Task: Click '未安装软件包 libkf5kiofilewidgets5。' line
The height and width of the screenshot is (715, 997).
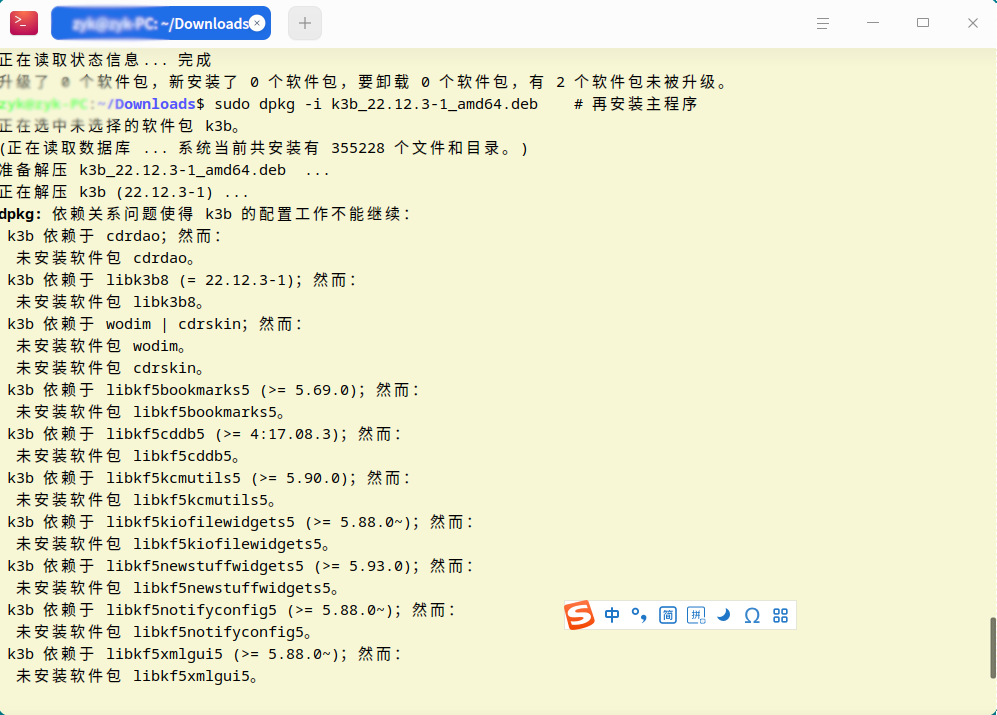Action: click(172, 544)
